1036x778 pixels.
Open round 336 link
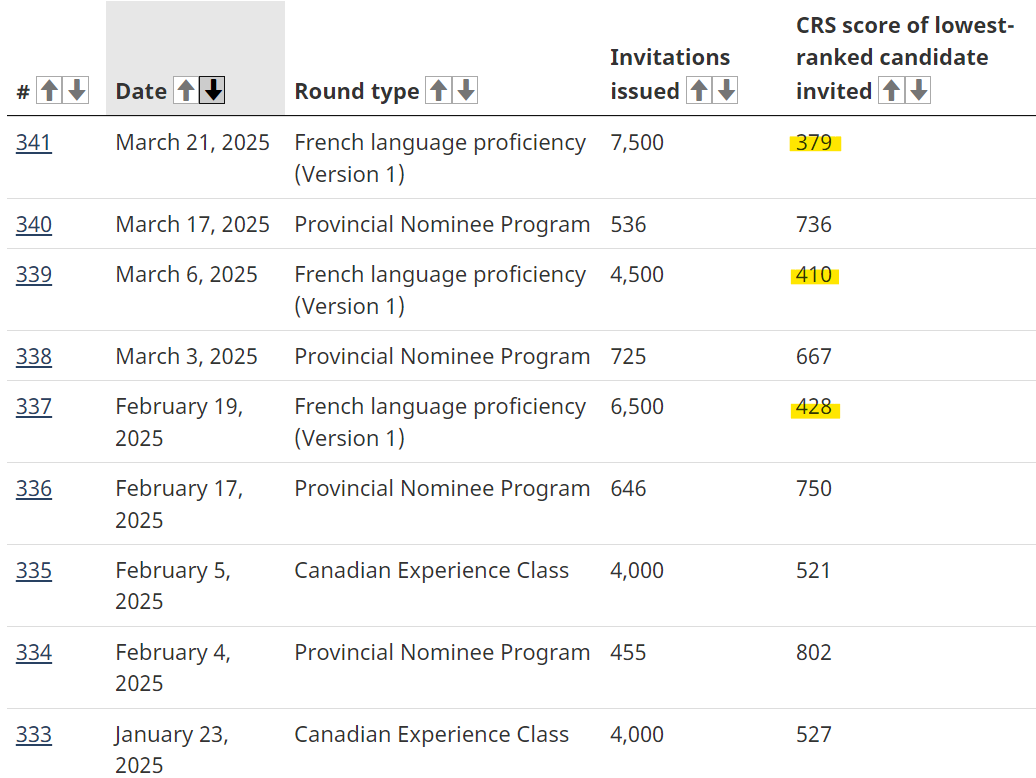tap(33, 489)
